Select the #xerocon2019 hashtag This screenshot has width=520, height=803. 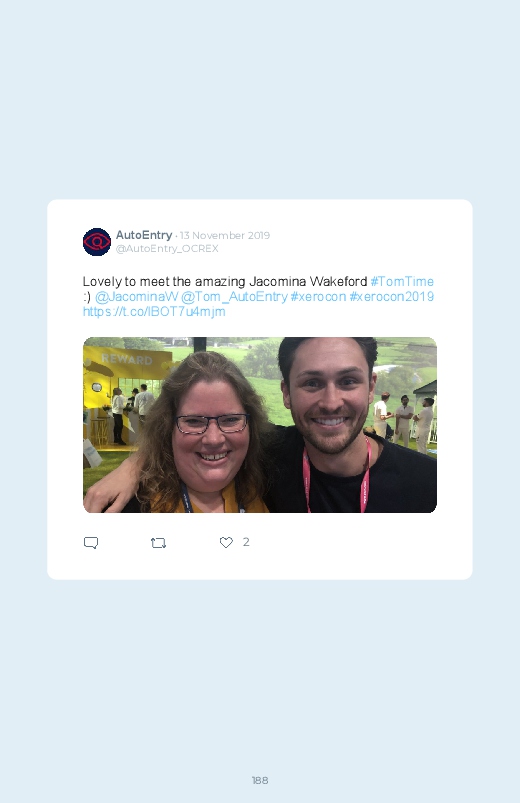click(391, 297)
